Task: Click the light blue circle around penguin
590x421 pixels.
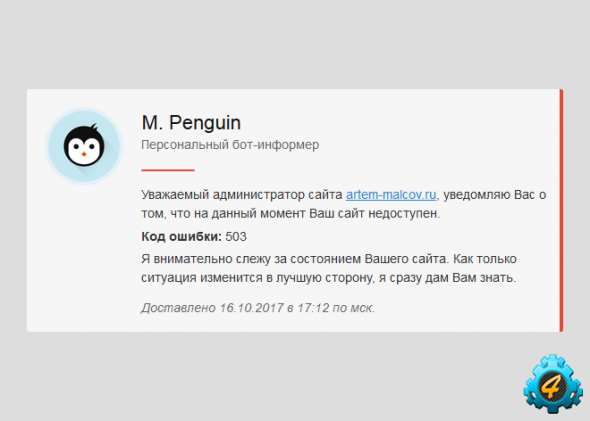Action: point(84,146)
